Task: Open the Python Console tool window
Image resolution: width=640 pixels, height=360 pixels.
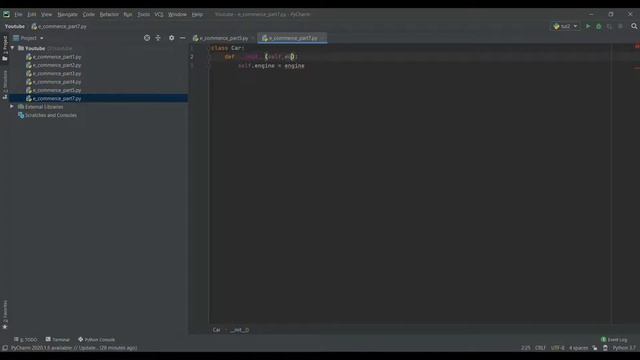Action: click(x=96, y=340)
